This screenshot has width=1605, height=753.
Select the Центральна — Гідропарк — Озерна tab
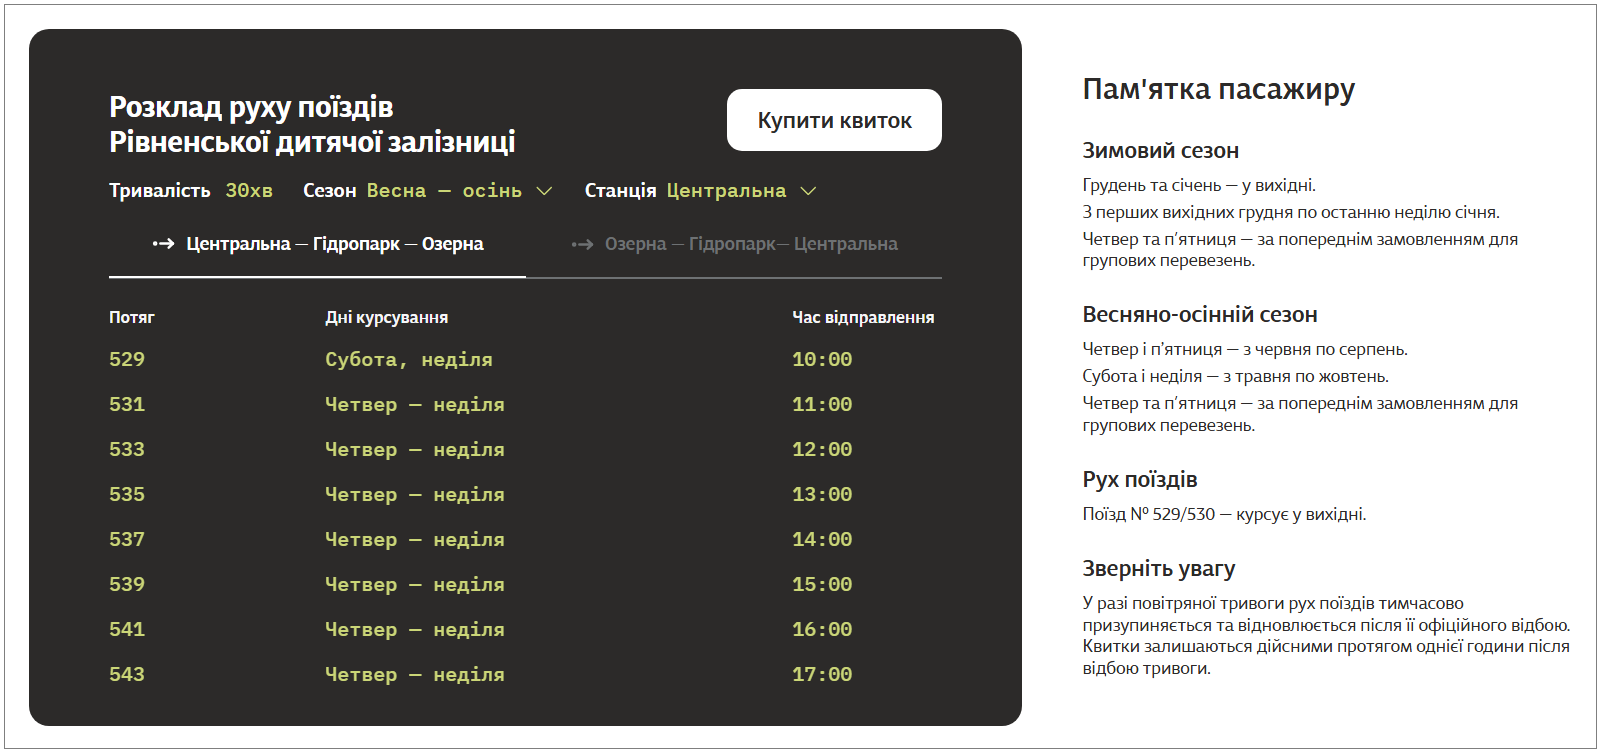click(317, 244)
